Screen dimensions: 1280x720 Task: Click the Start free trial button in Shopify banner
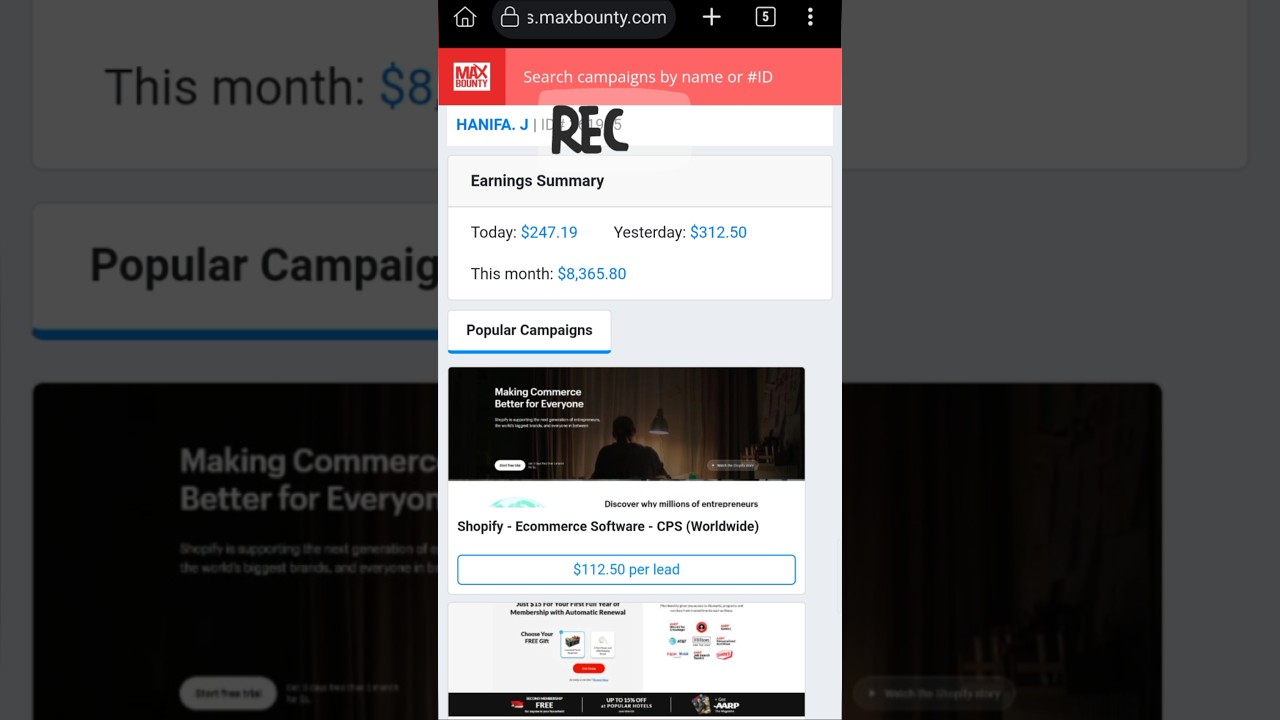tap(510, 465)
